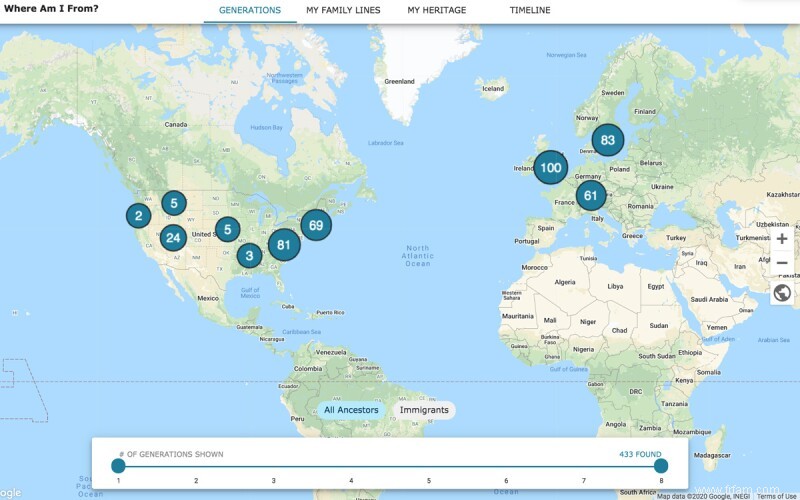Switch to the Generations tab
Viewport: 800px width, 500px height.
[x=250, y=10]
